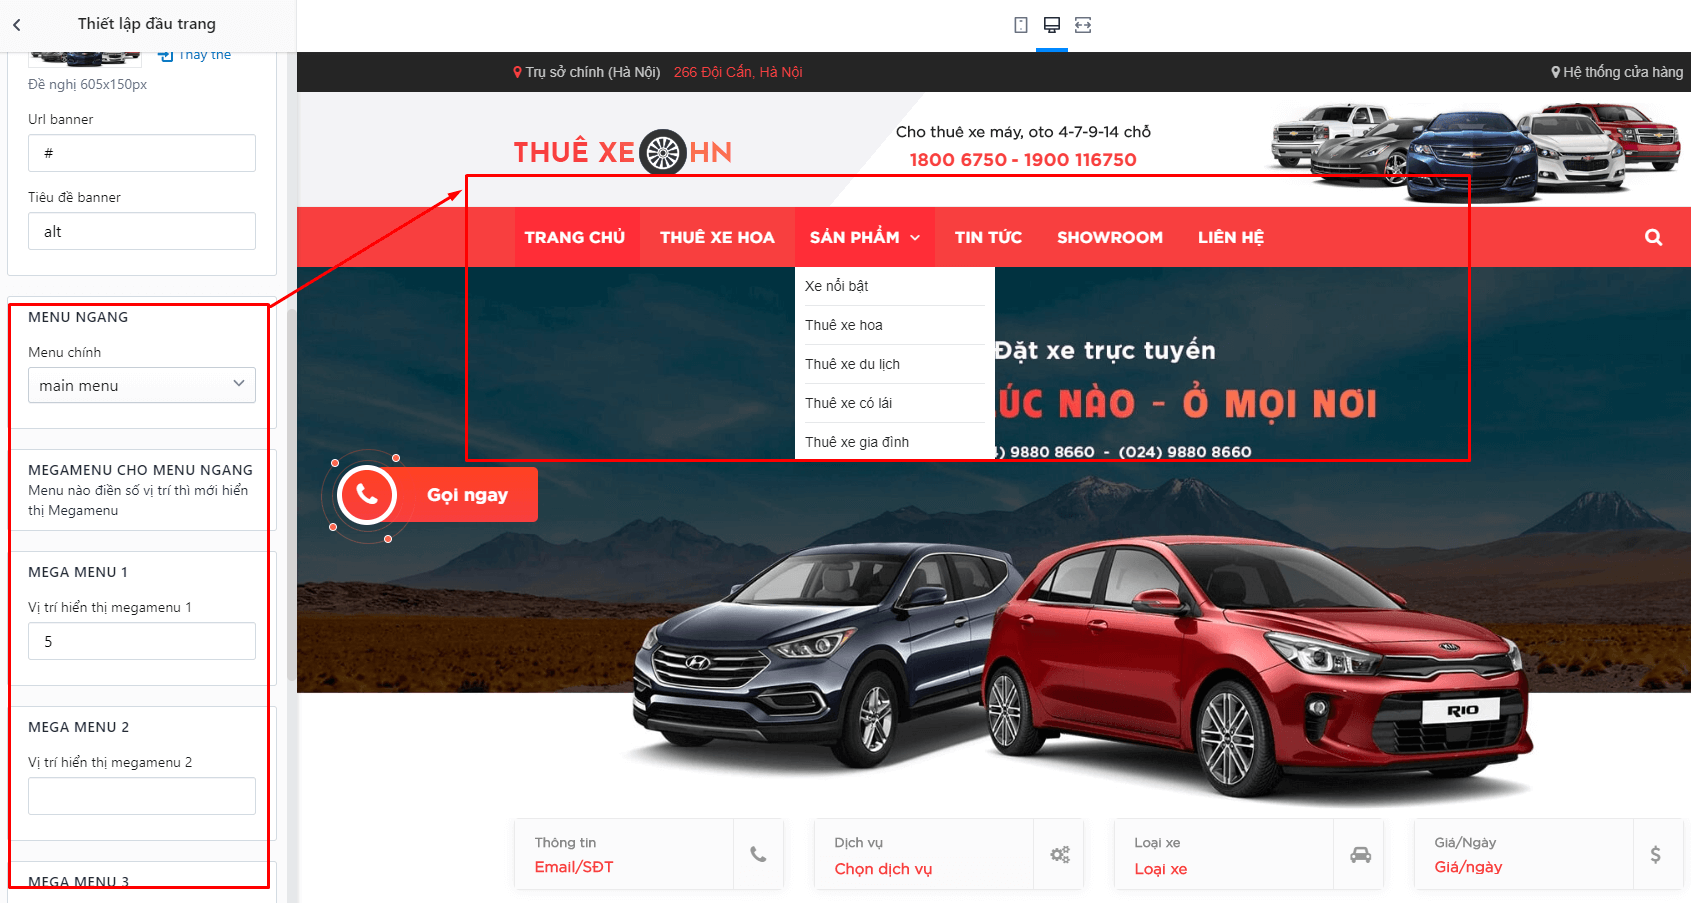Open the Giá/ngày selector

1468,867
